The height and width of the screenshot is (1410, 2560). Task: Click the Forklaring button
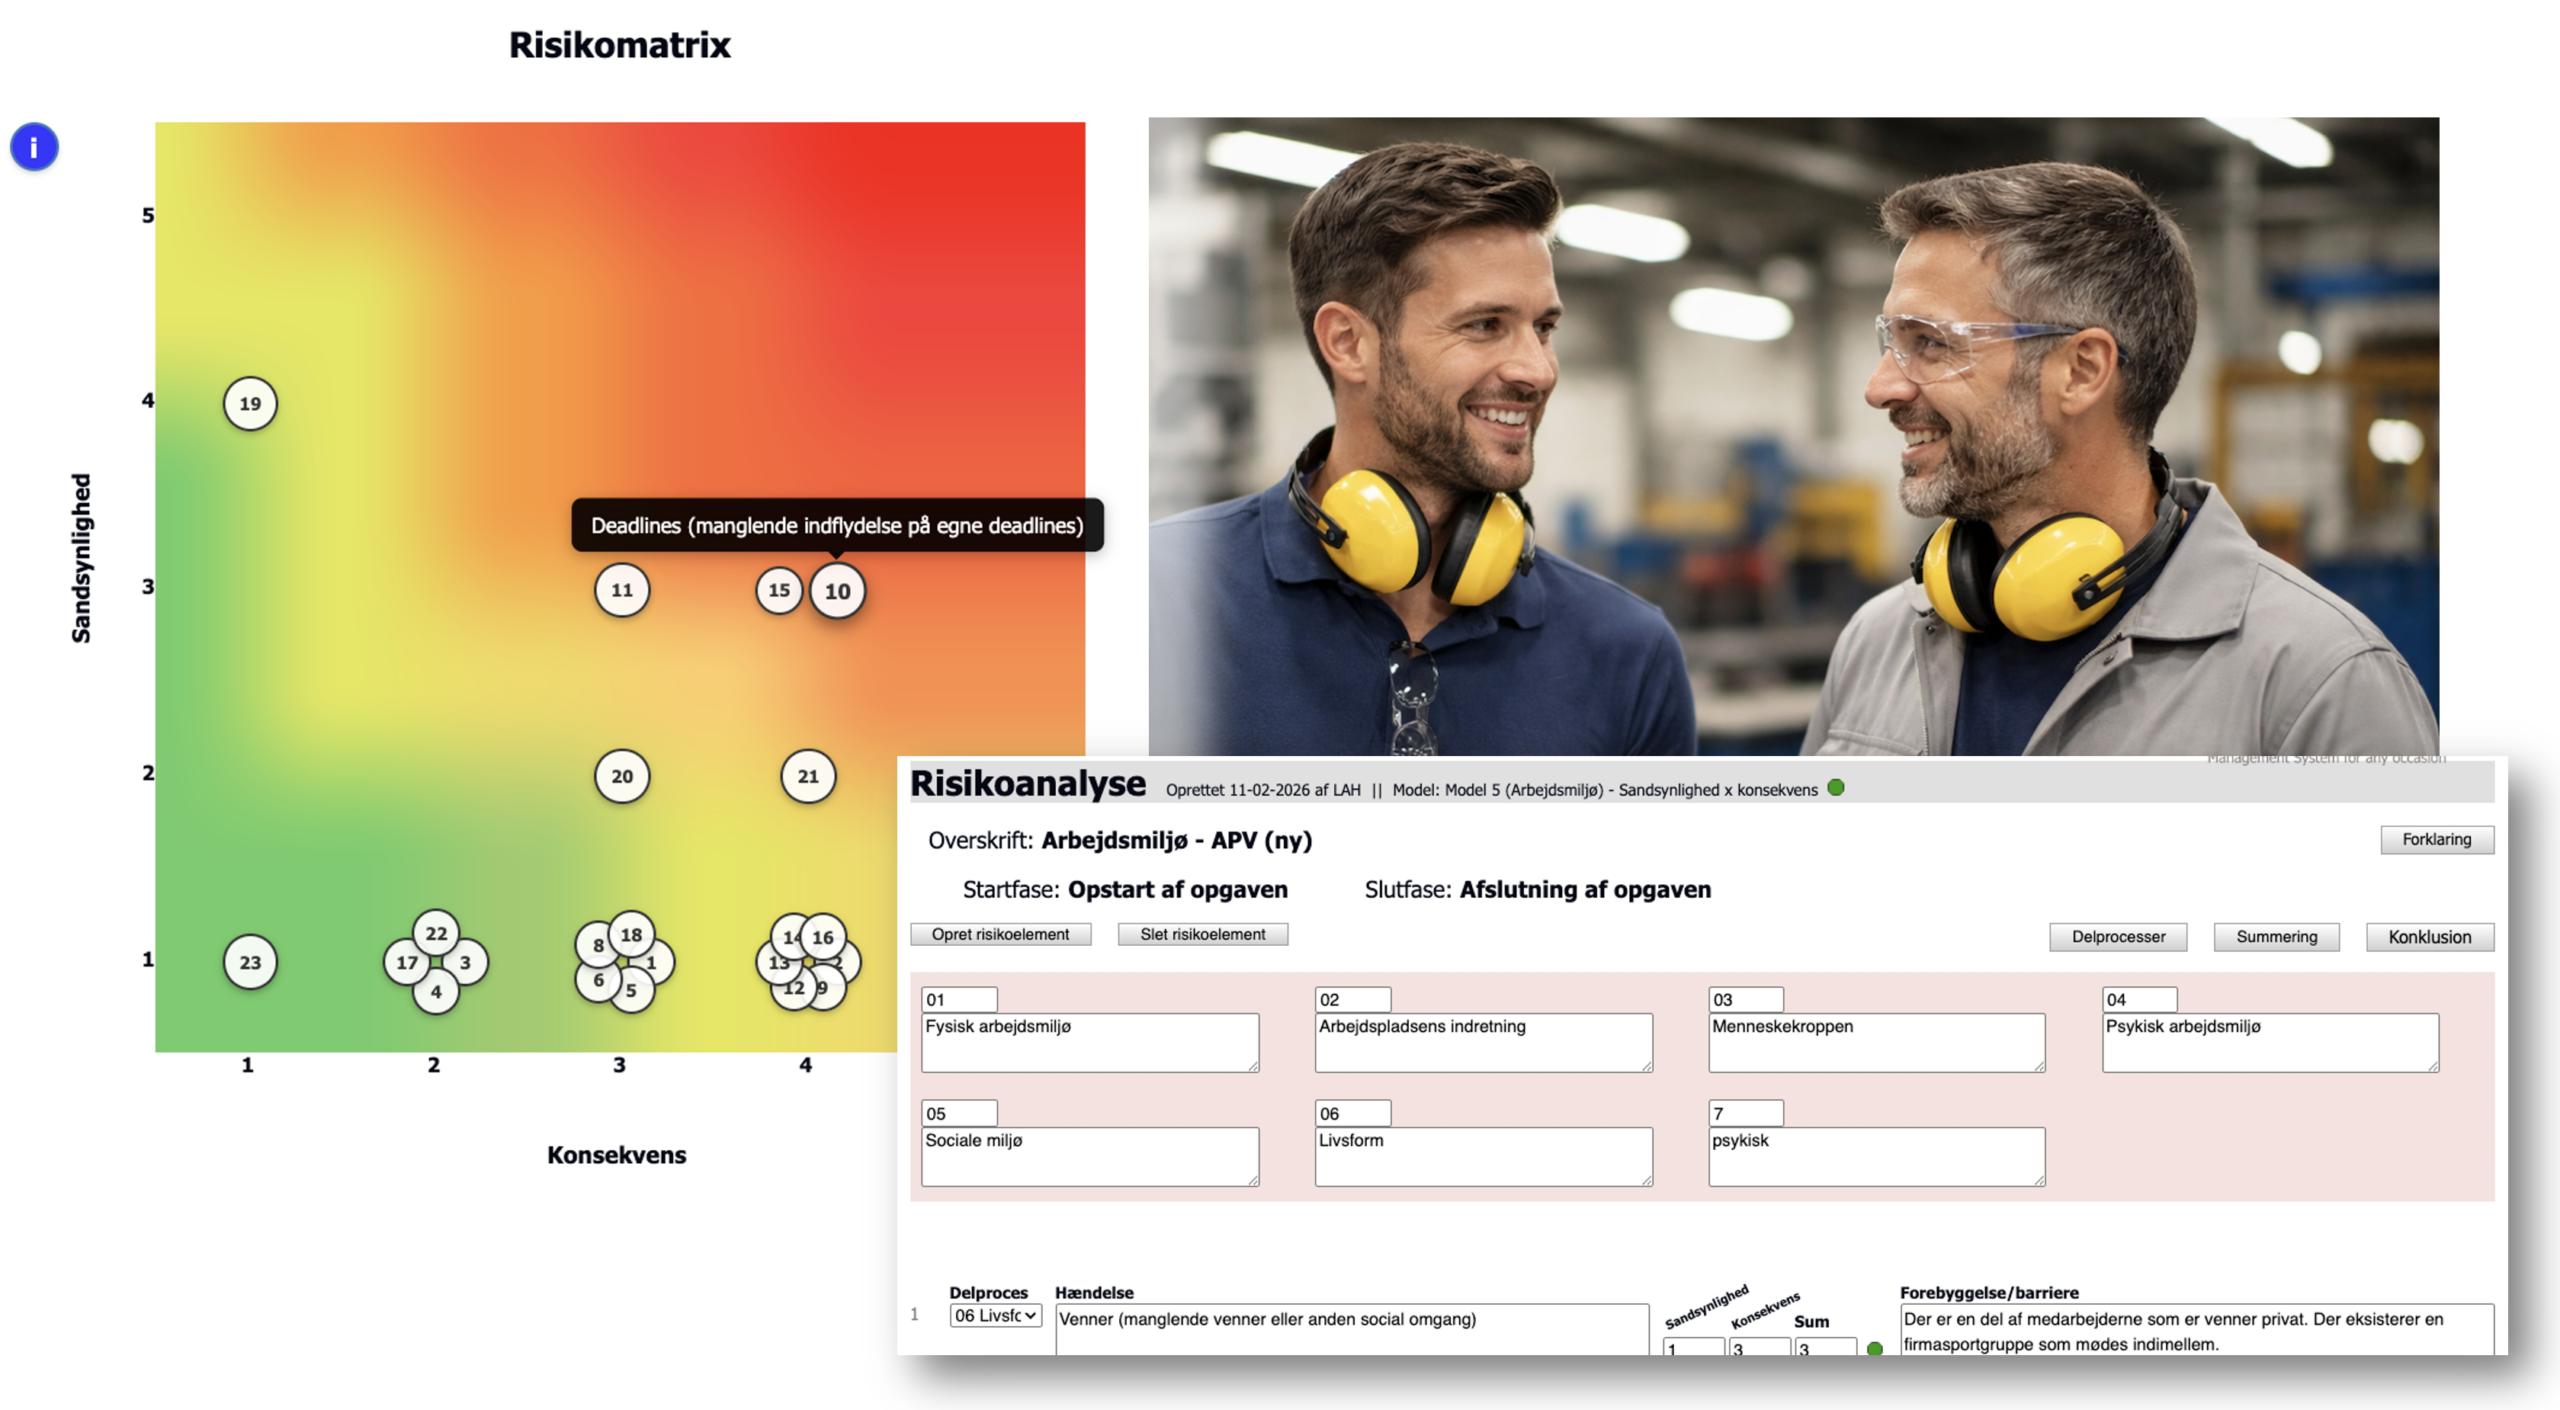2436,839
